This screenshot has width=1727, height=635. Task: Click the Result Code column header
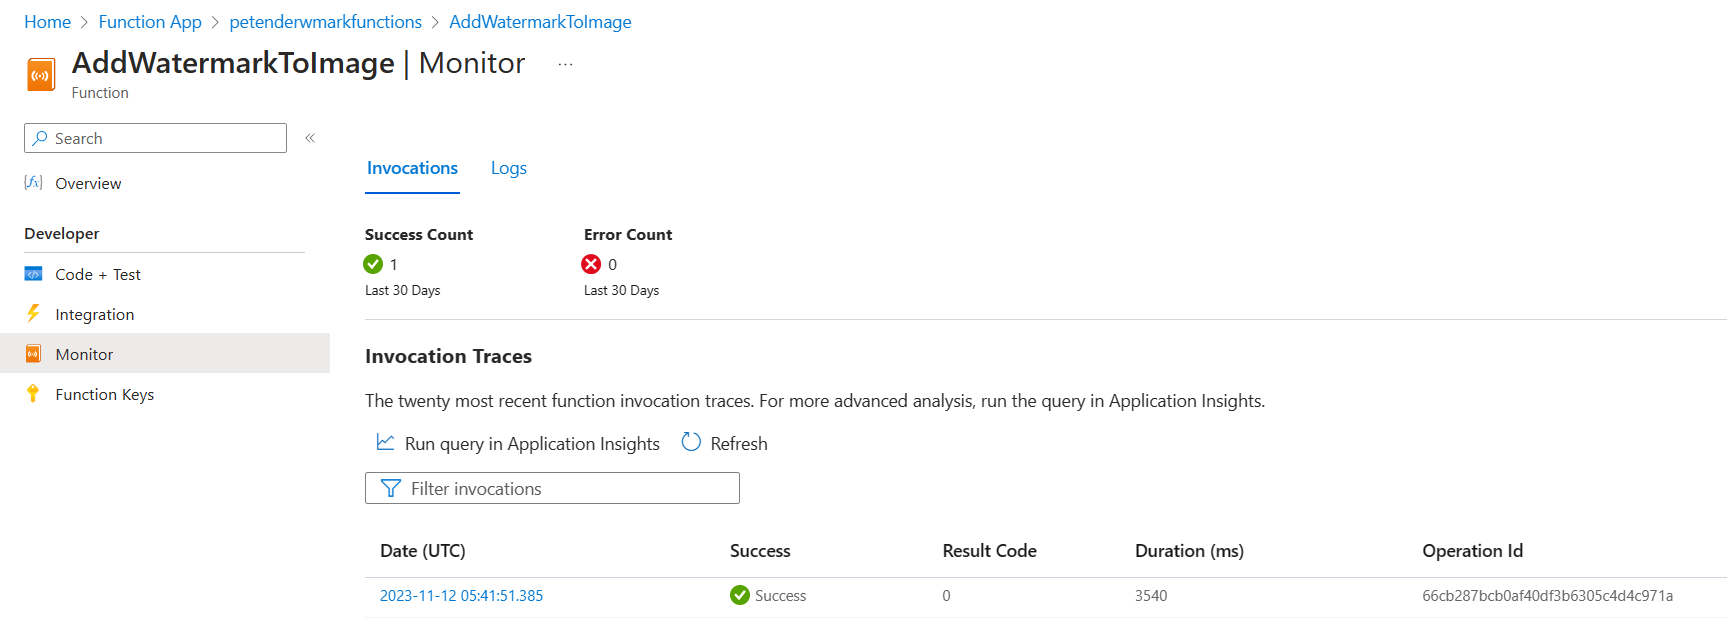(989, 551)
